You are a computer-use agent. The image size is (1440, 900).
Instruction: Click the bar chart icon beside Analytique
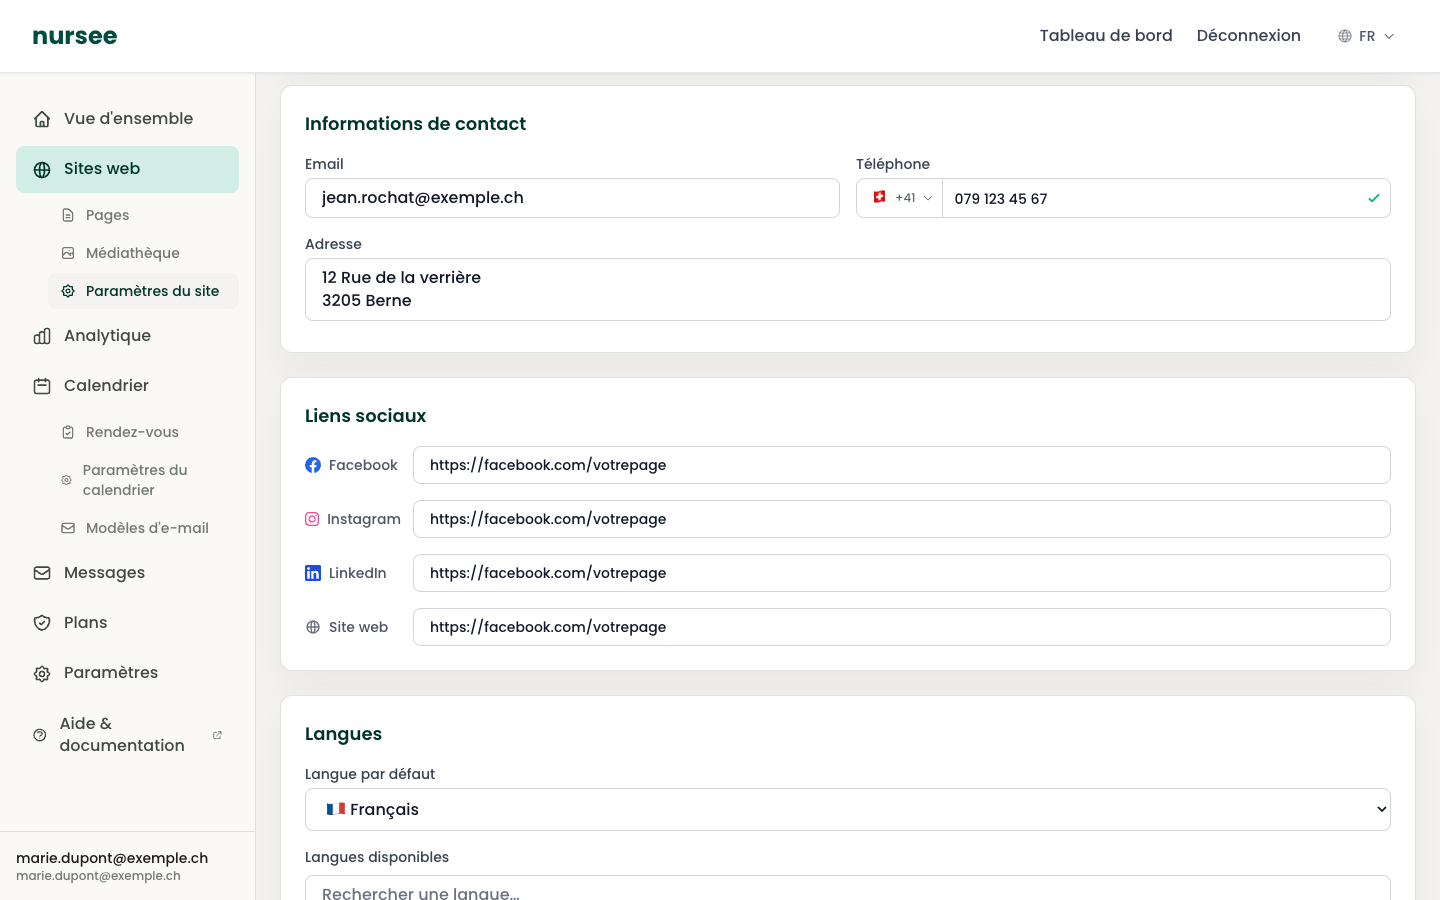[x=42, y=336]
